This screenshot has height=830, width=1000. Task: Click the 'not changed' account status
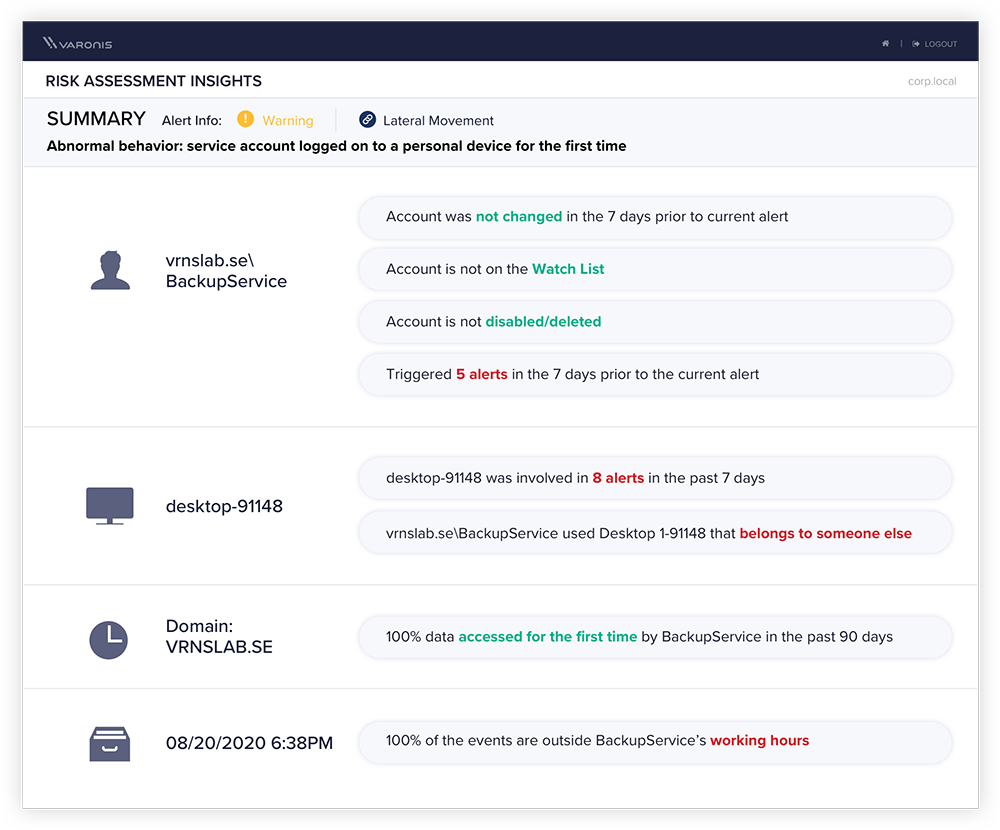coord(518,216)
